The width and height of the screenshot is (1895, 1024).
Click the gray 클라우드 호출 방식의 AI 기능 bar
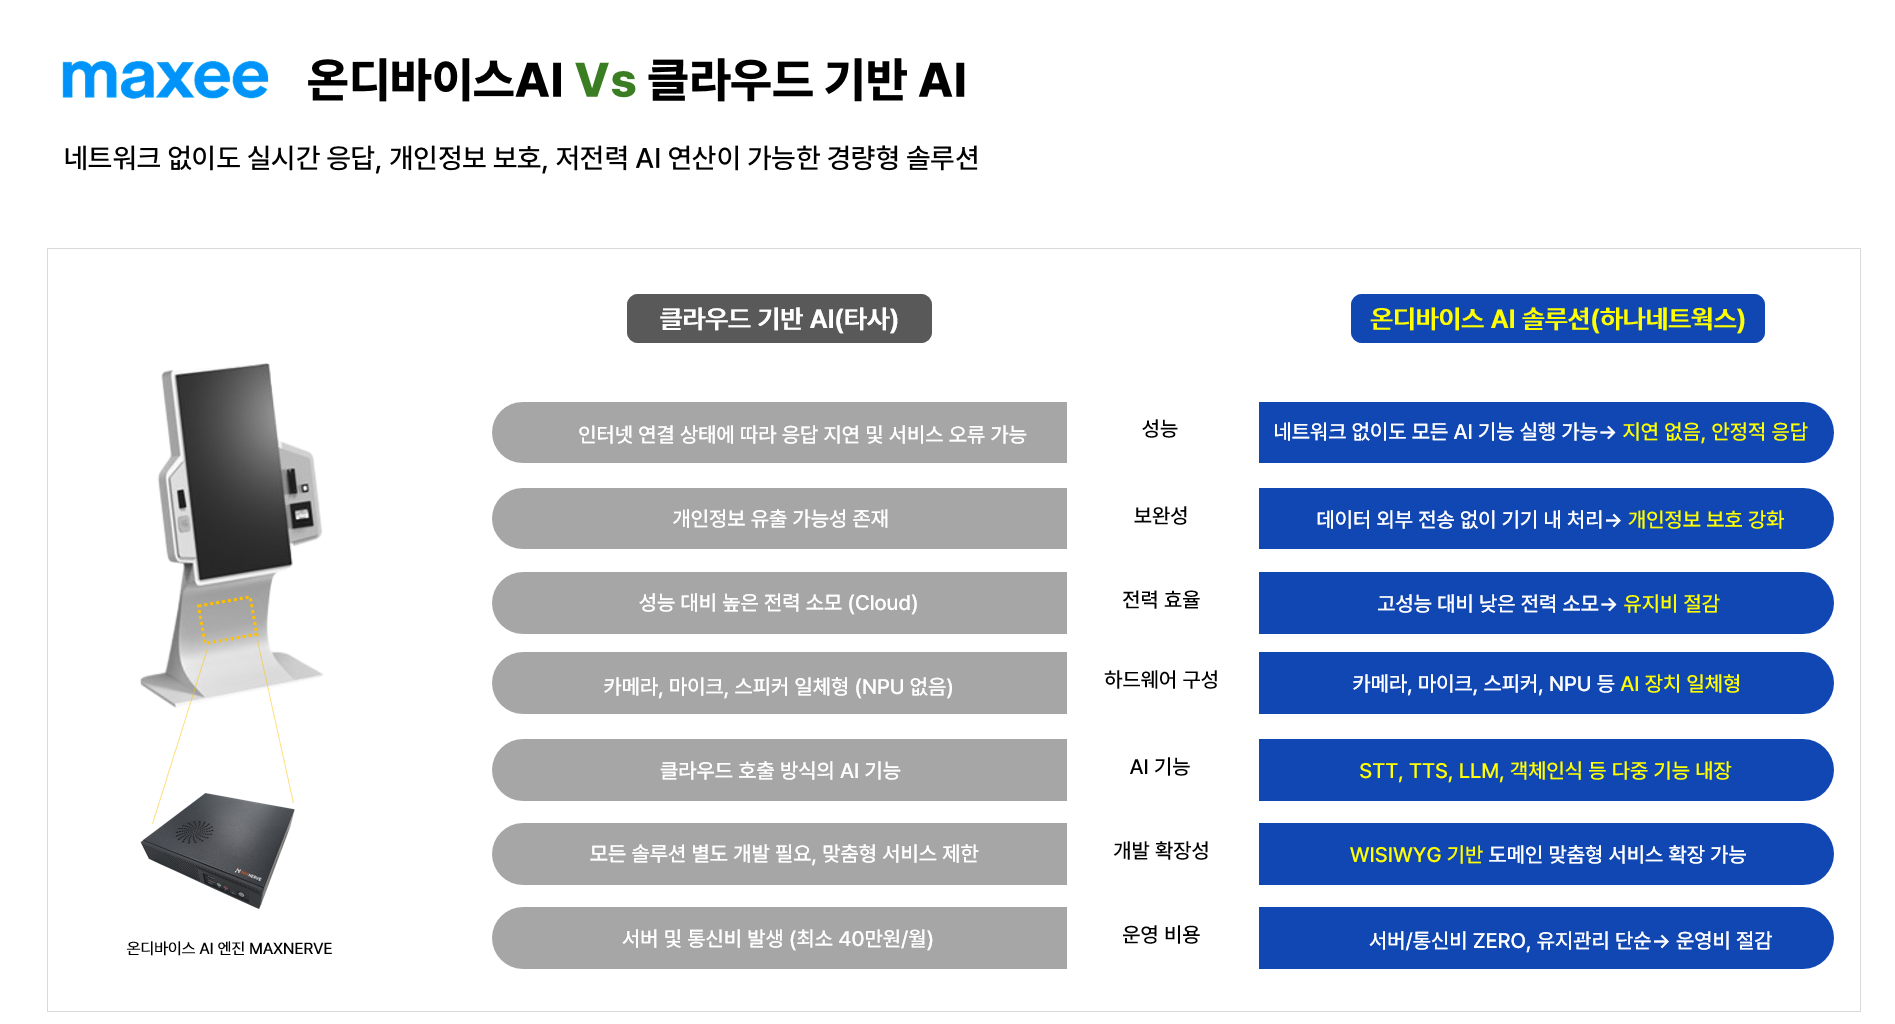[780, 770]
